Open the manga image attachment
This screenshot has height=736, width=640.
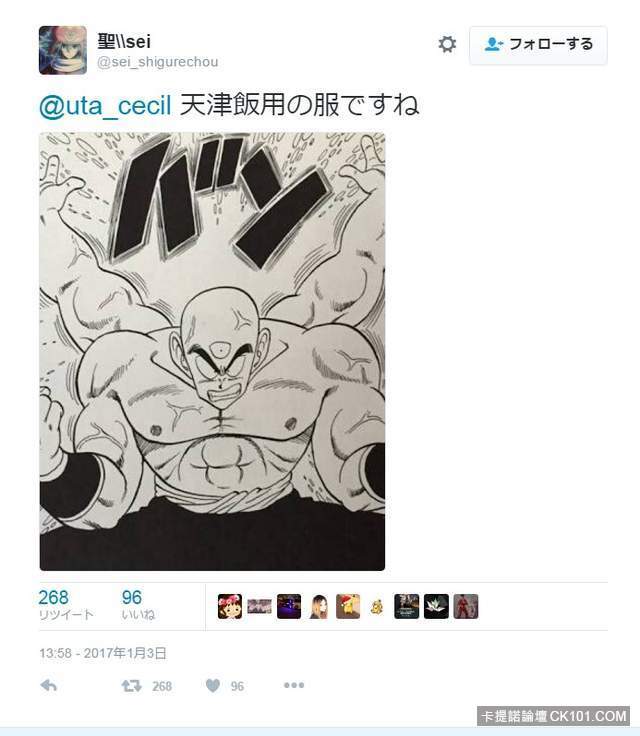212,352
